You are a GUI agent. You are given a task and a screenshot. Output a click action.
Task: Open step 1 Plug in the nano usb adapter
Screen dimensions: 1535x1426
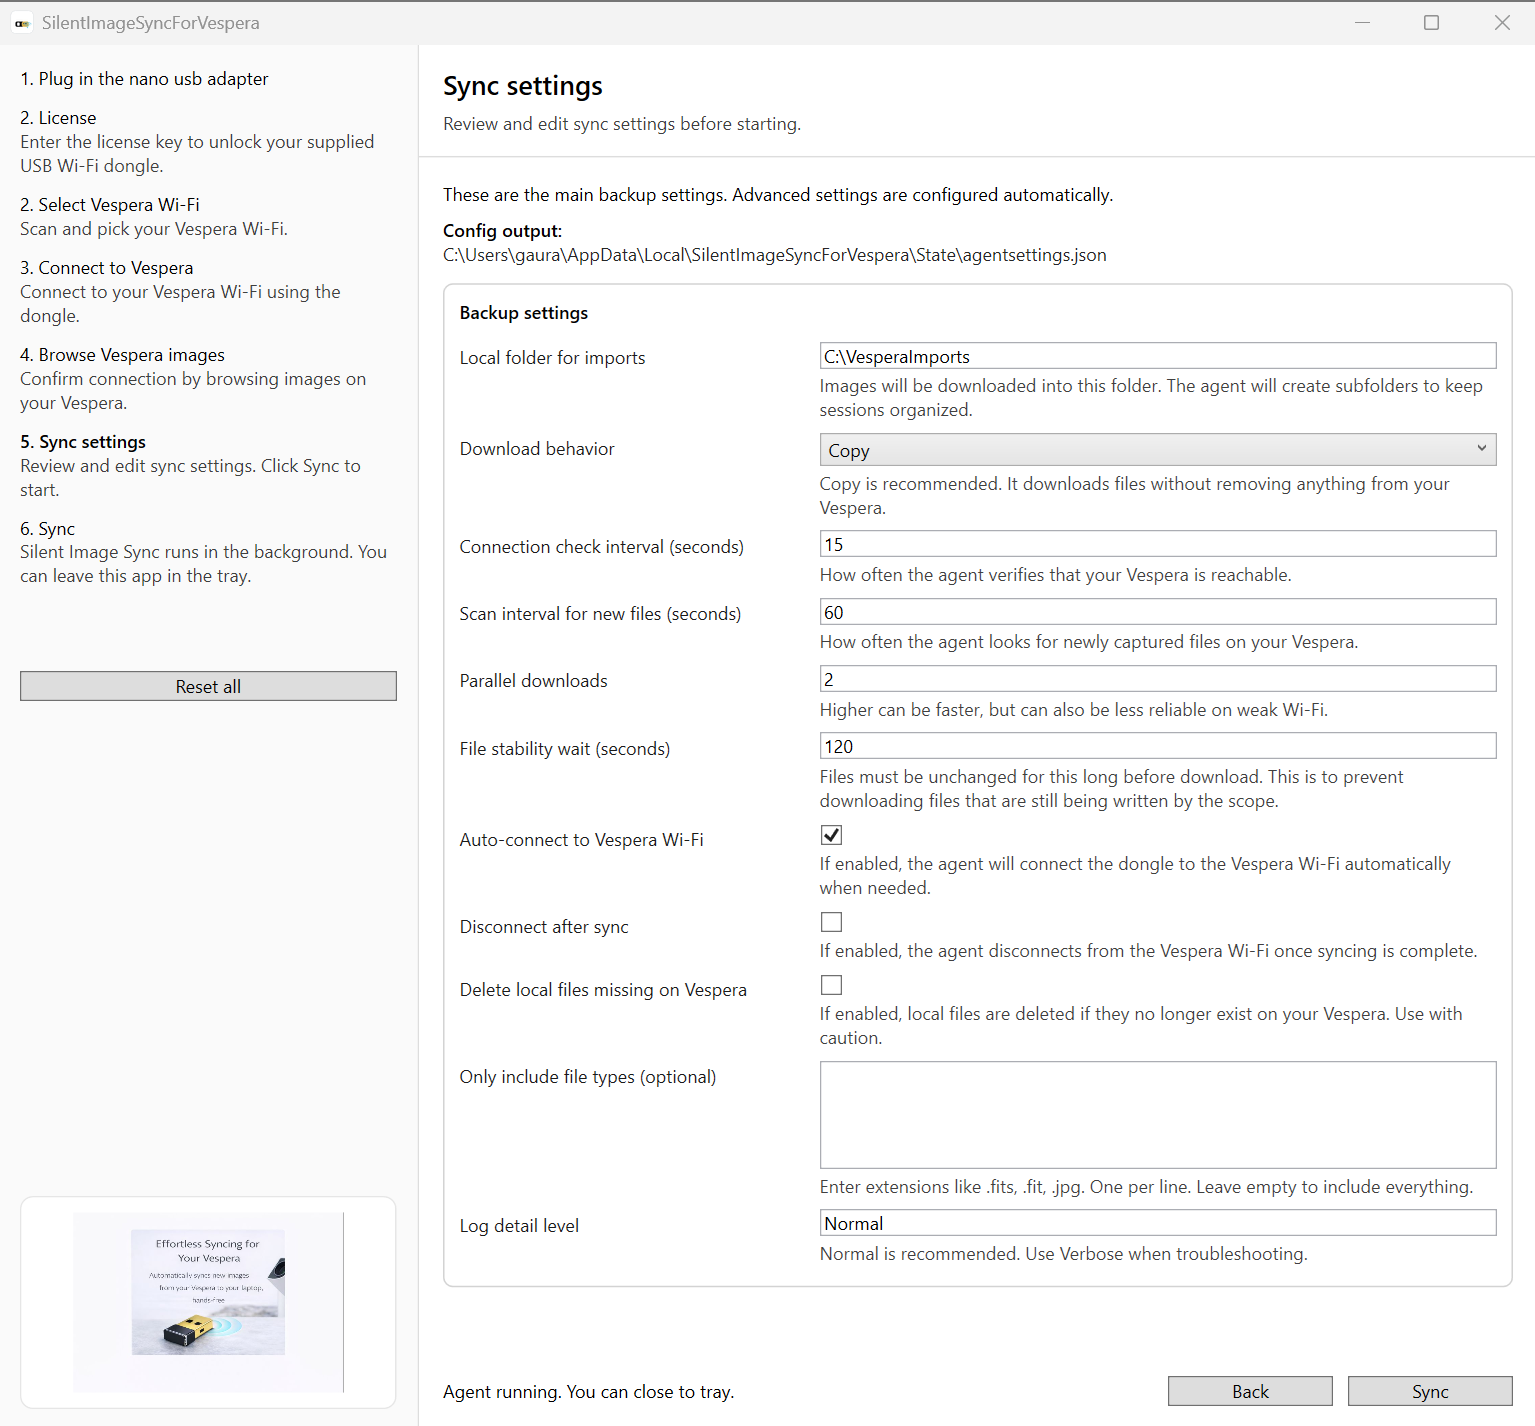(x=144, y=79)
